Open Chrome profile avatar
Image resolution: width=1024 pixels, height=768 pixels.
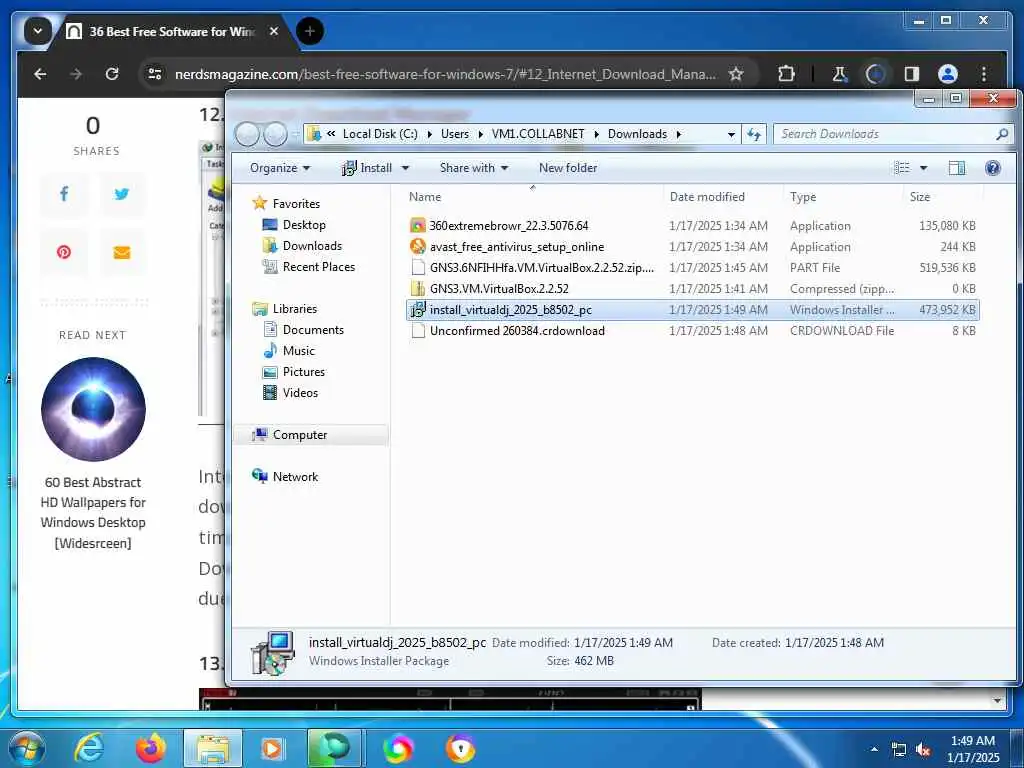(x=948, y=74)
